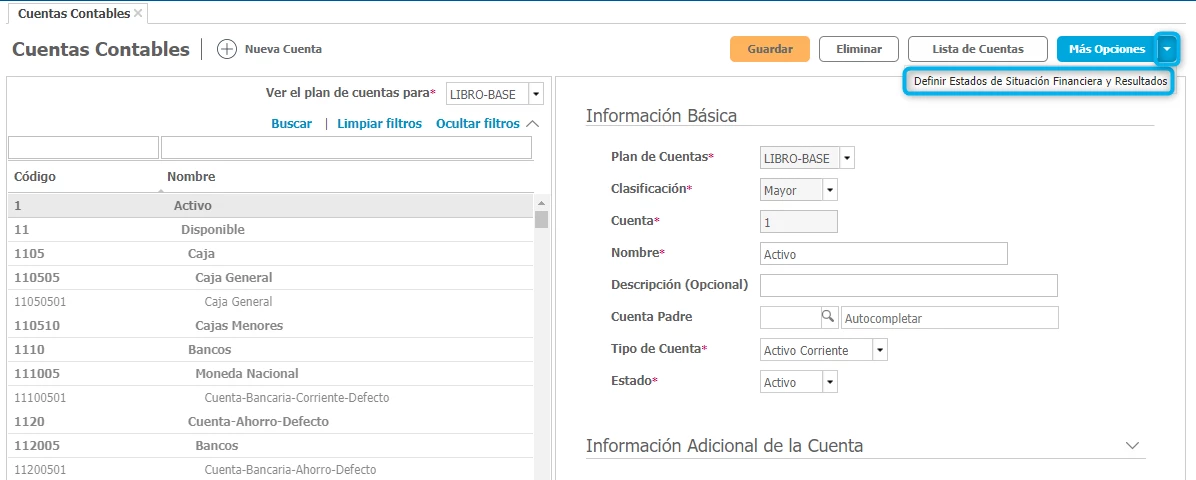Collapse filters using the chevron up icon
Screen dimensions: 1196x480
coord(532,124)
